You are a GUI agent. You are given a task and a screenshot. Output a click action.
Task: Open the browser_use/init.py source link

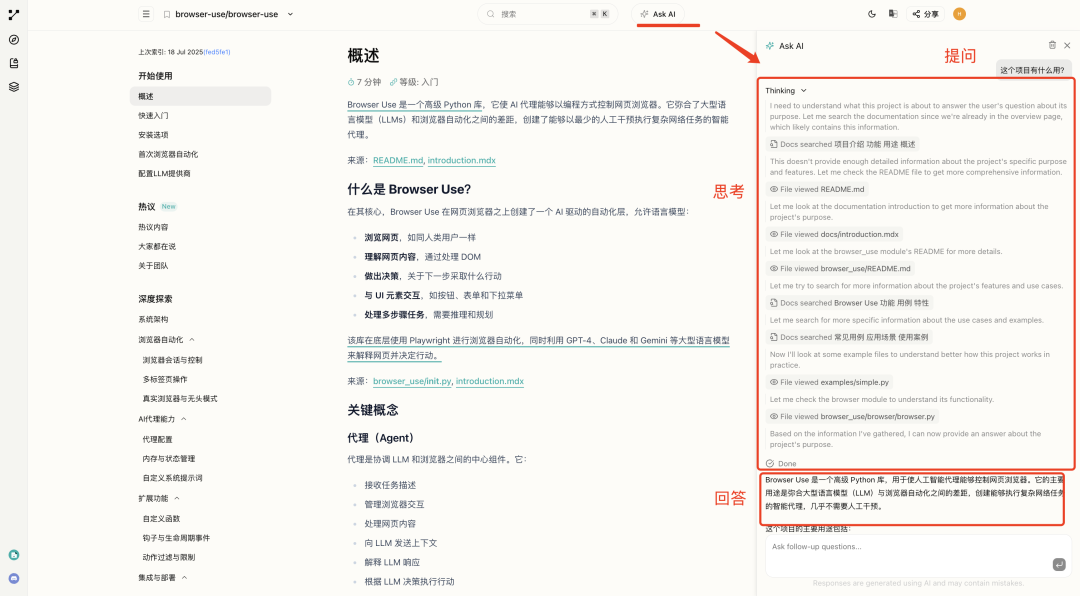[412, 381]
